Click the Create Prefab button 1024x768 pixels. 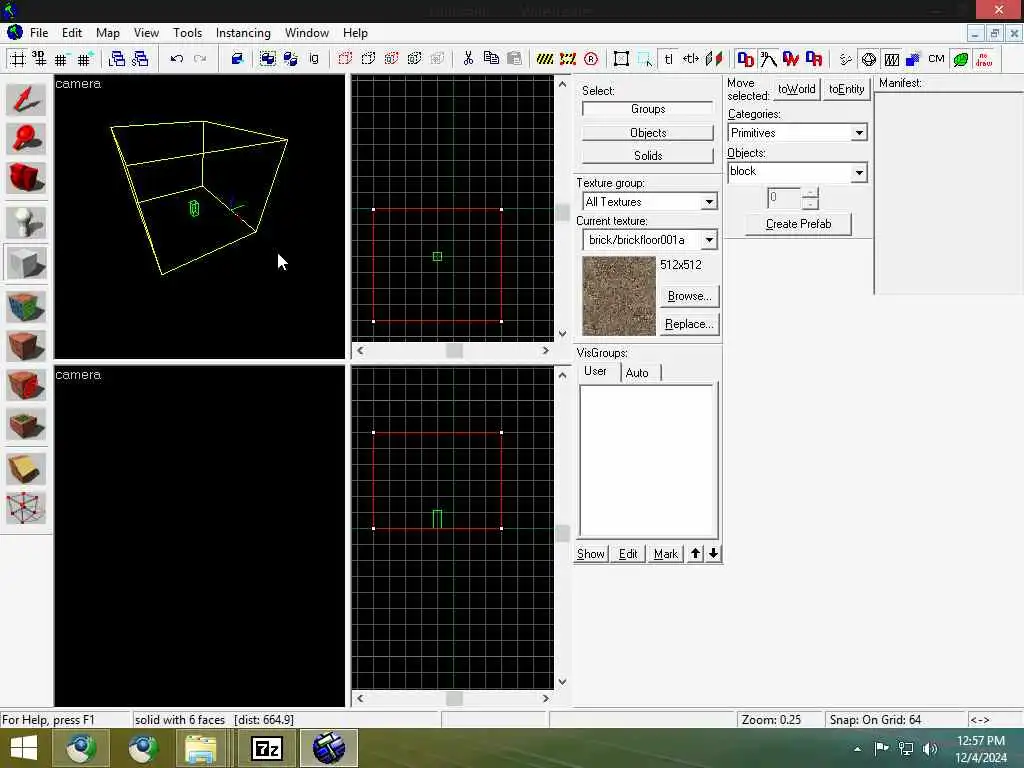tap(798, 224)
